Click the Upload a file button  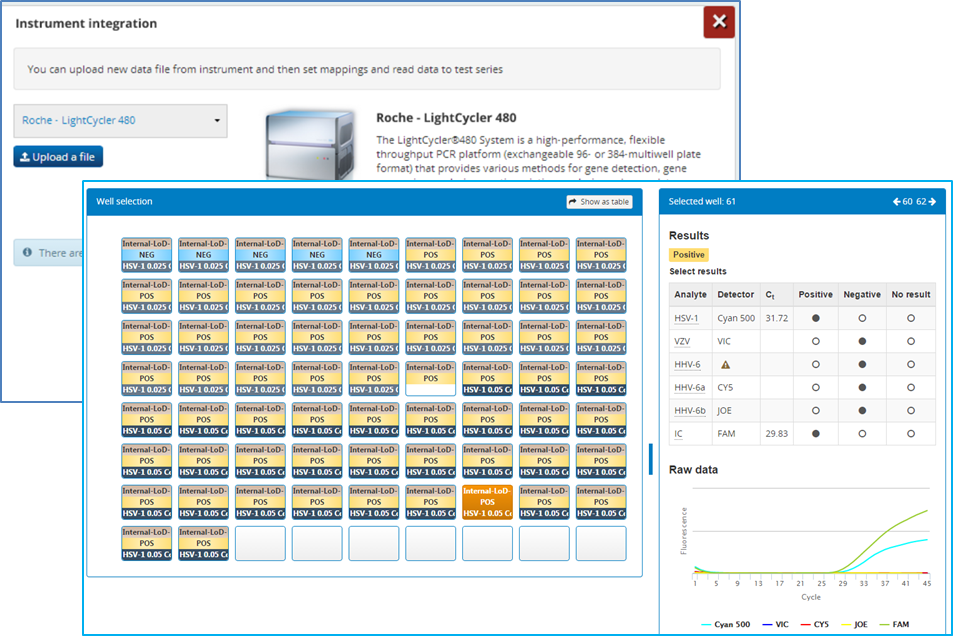[x=58, y=157]
